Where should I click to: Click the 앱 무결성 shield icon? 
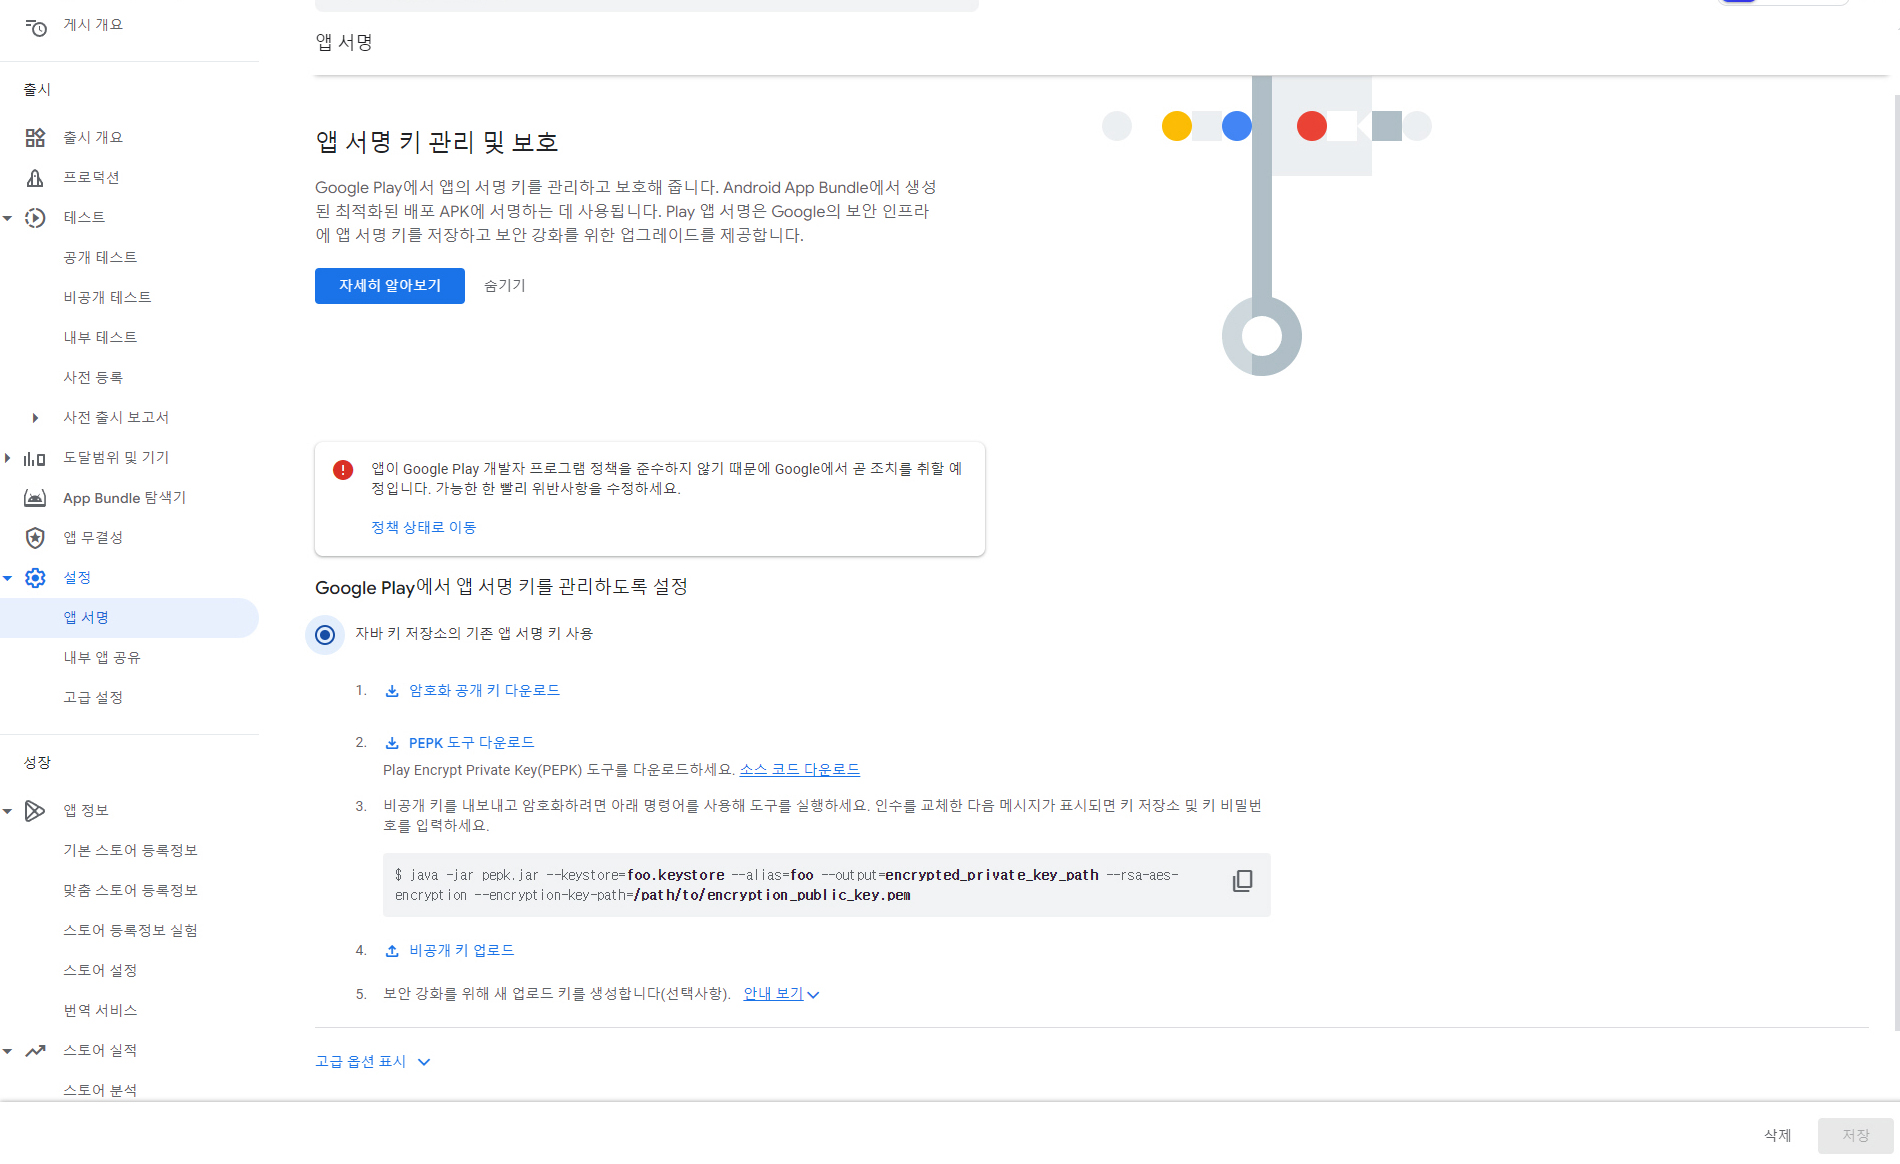tap(35, 538)
